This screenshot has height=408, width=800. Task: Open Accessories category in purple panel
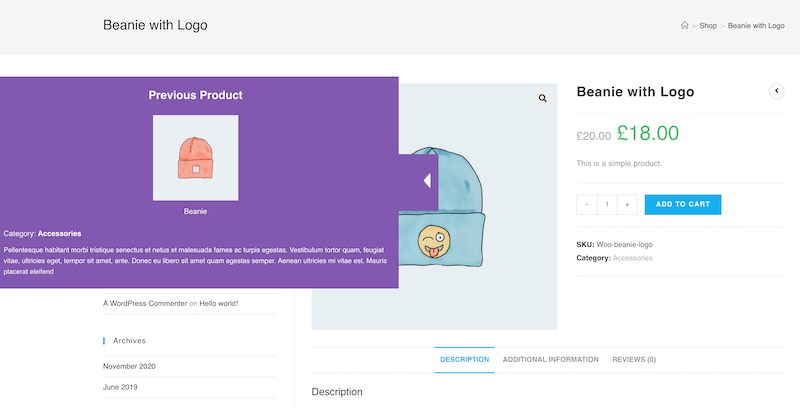click(x=59, y=234)
